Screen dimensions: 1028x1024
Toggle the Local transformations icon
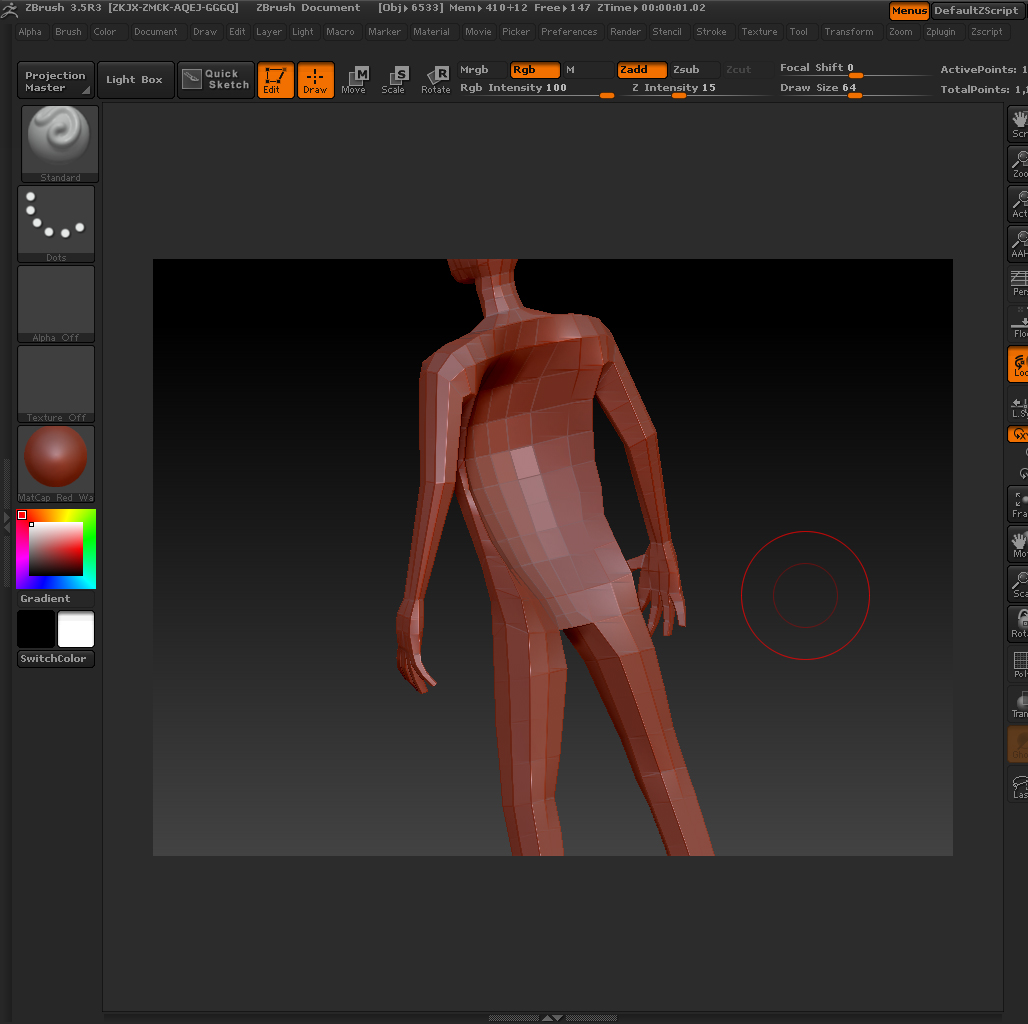[1018, 364]
